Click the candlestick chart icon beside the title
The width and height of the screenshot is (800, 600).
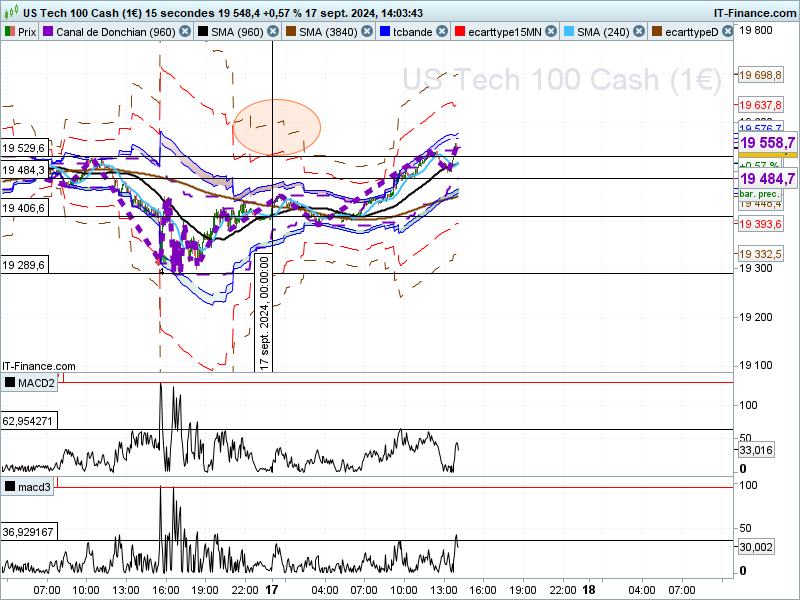pyautogui.click(x=11, y=11)
